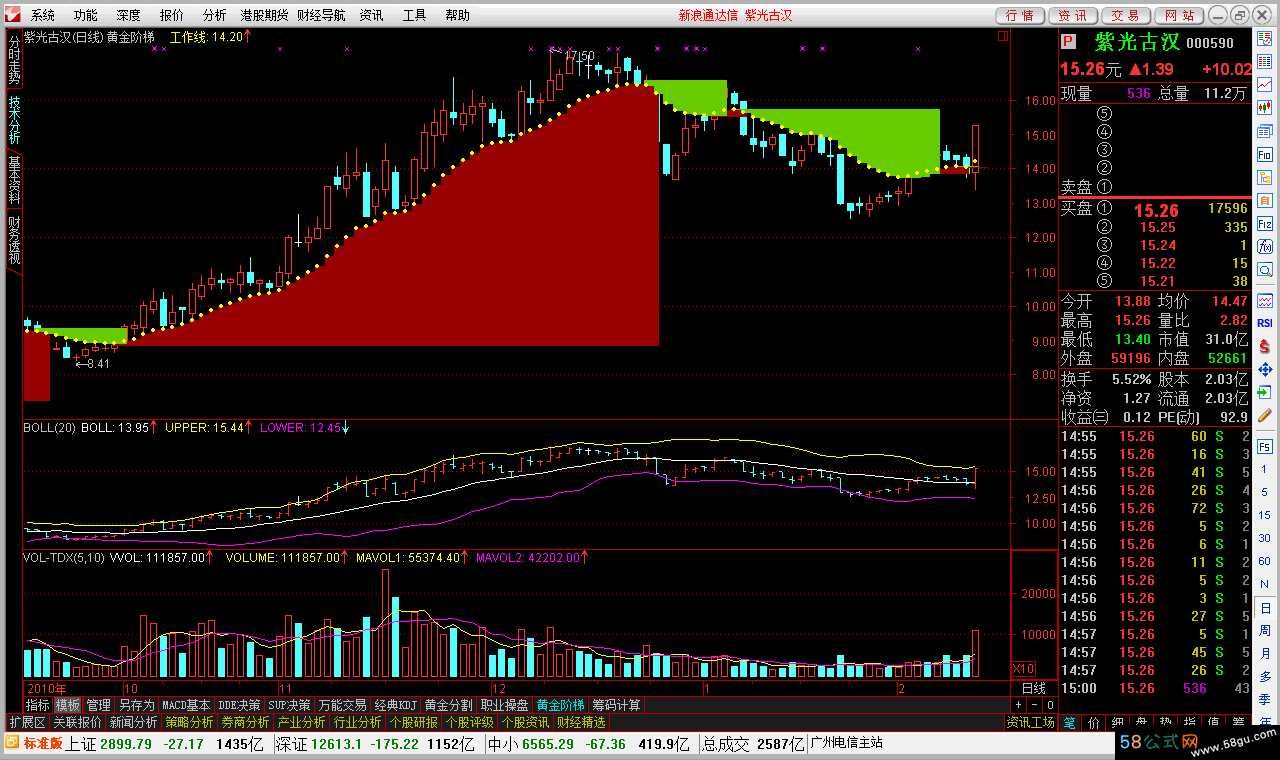Select the 价 tab under tick list
This screenshot has width=1280, height=760.
click(1092, 721)
